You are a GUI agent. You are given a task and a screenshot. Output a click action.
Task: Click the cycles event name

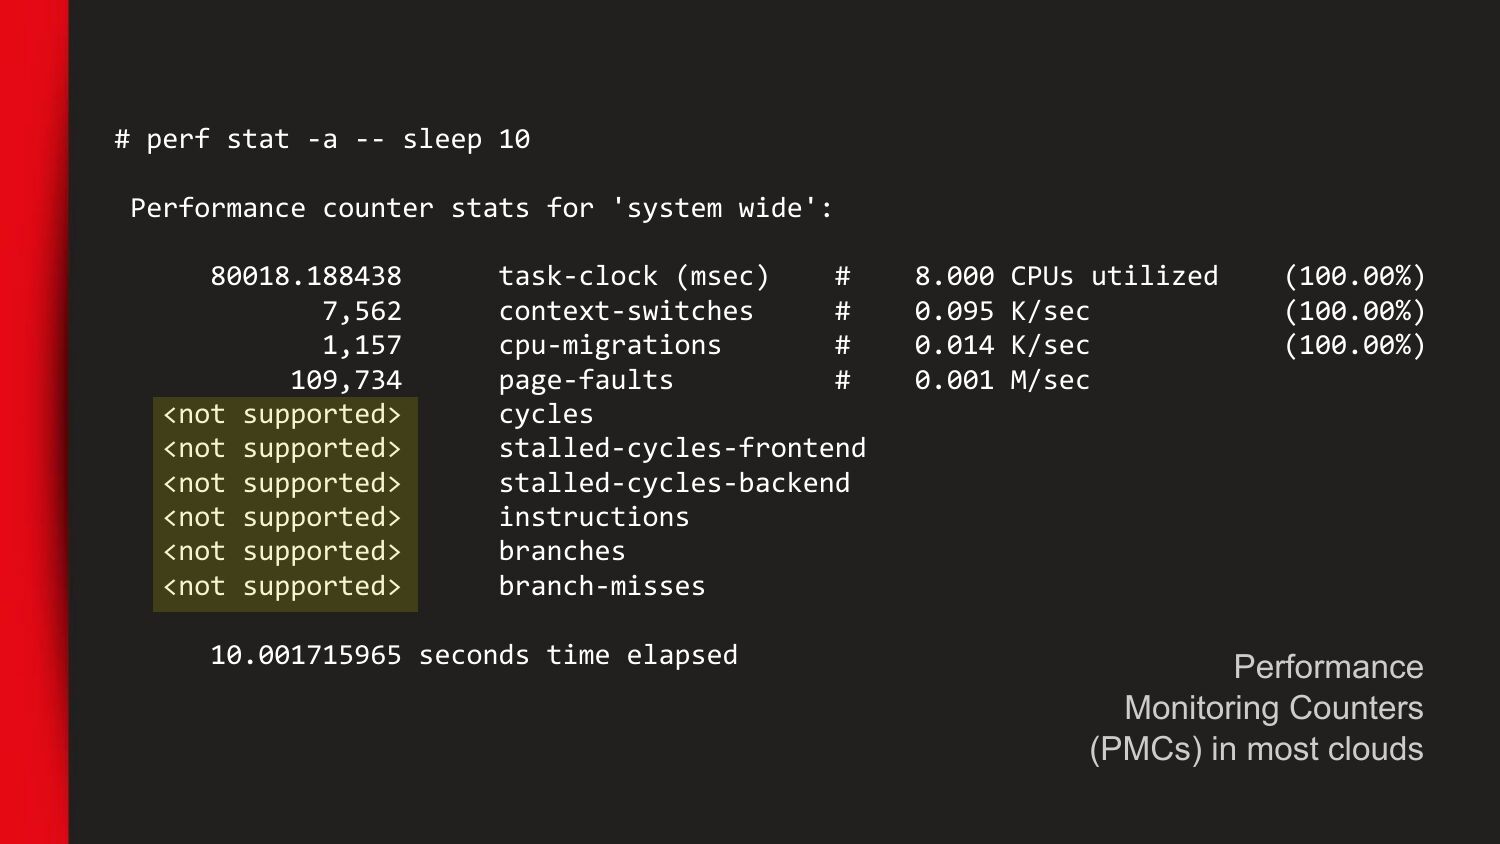[546, 414]
